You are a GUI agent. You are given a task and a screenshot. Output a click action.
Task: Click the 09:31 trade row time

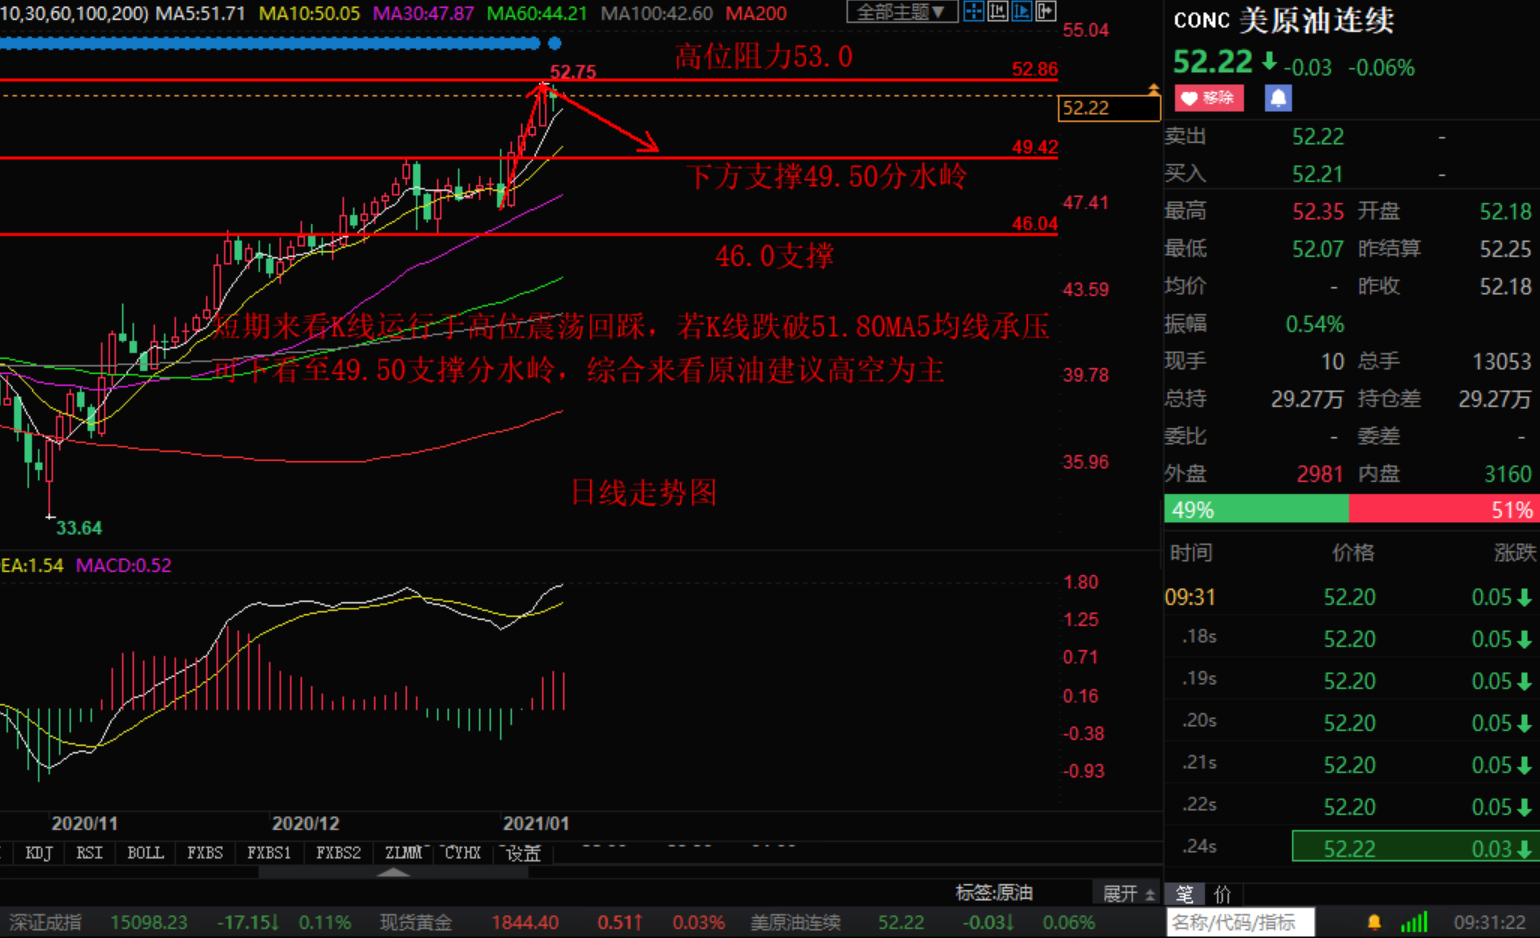(1190, 598)
